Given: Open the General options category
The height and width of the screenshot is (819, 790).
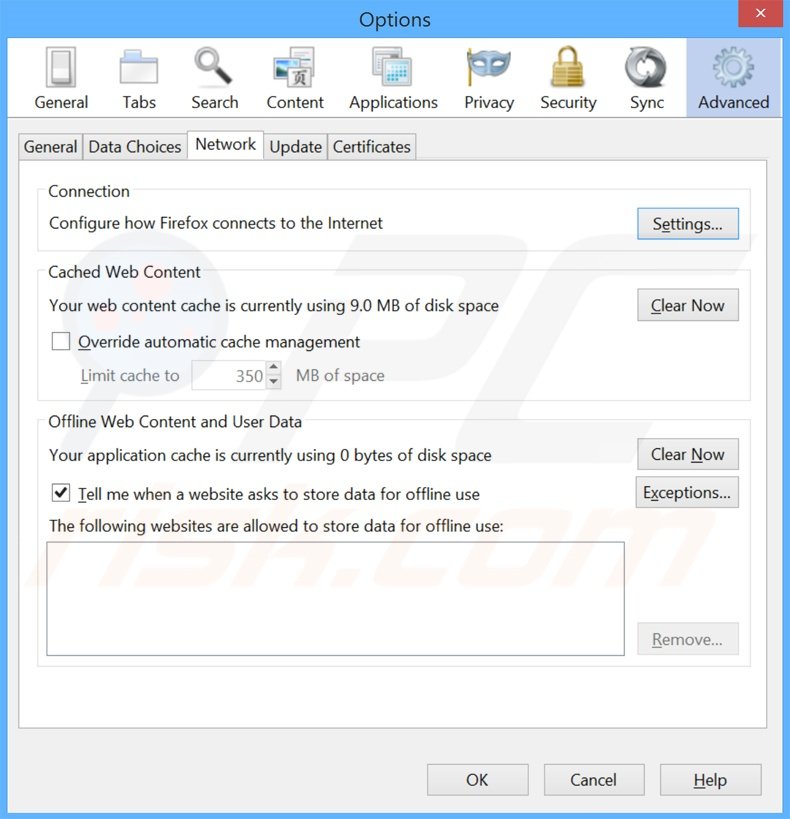Looking at the screenshot, I should coord(61,78).
